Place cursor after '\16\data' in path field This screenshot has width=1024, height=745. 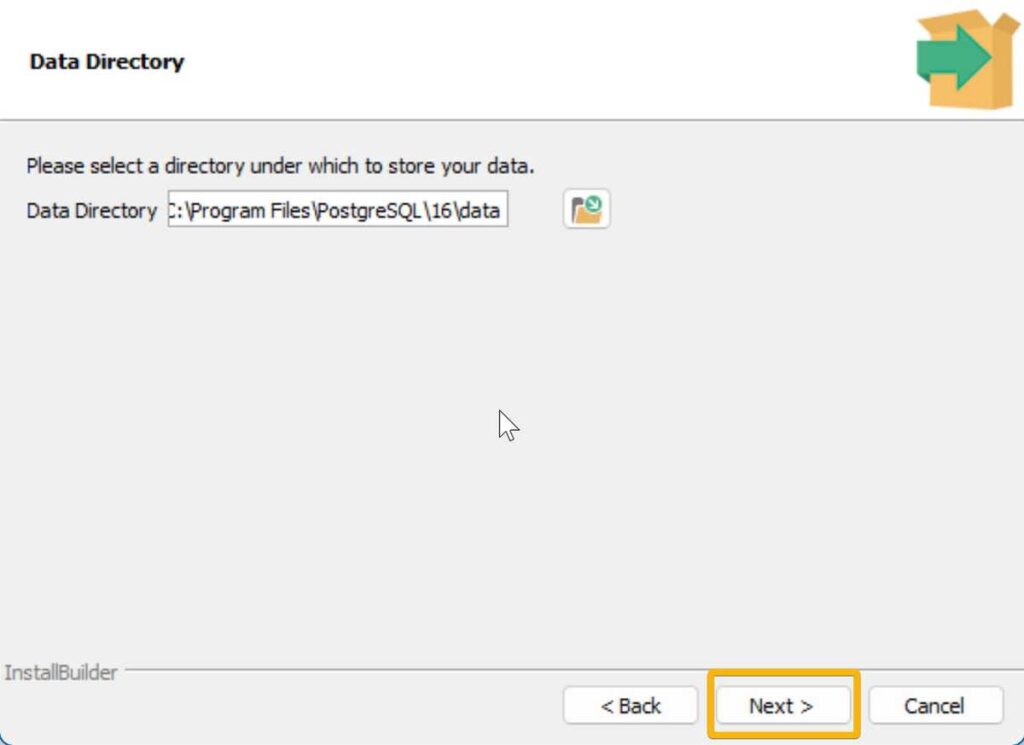(501, 211)
